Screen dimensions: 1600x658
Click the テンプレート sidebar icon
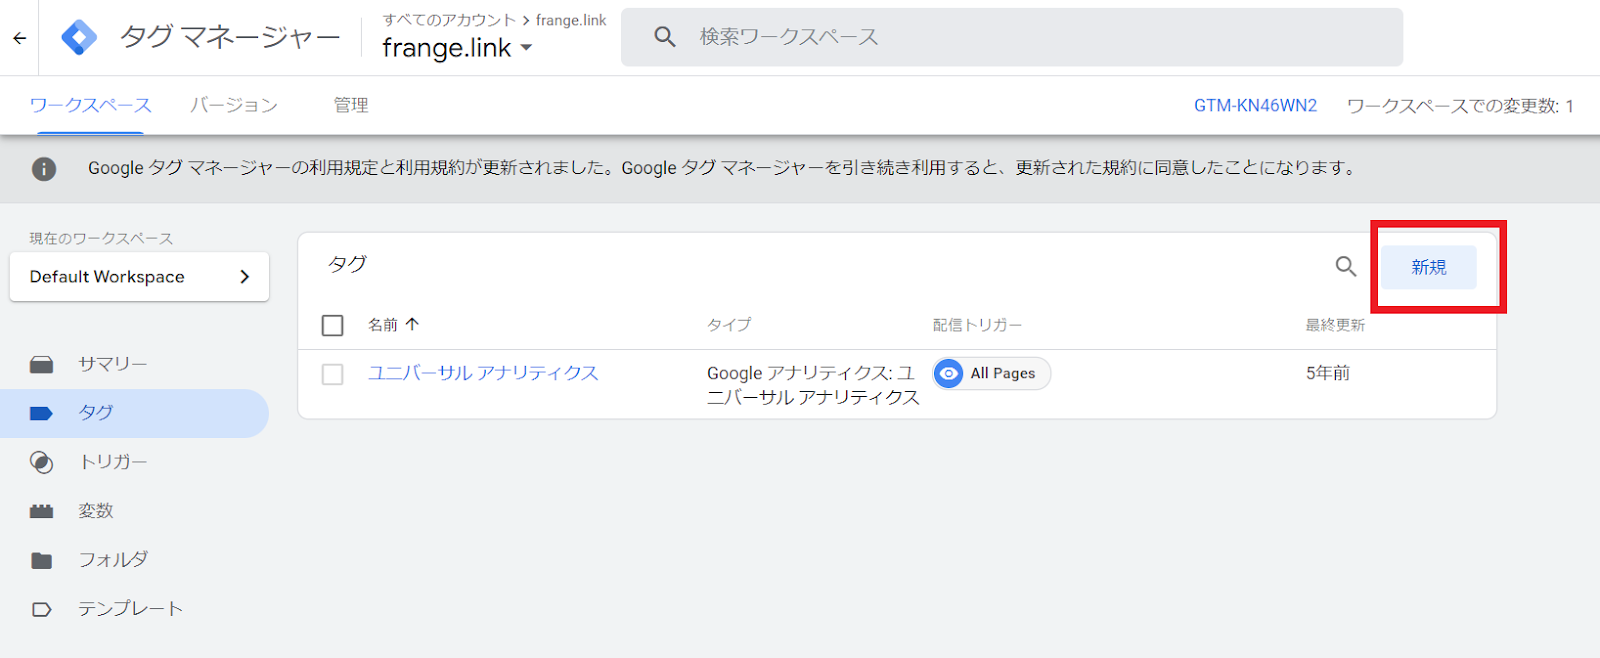[41, 609]
